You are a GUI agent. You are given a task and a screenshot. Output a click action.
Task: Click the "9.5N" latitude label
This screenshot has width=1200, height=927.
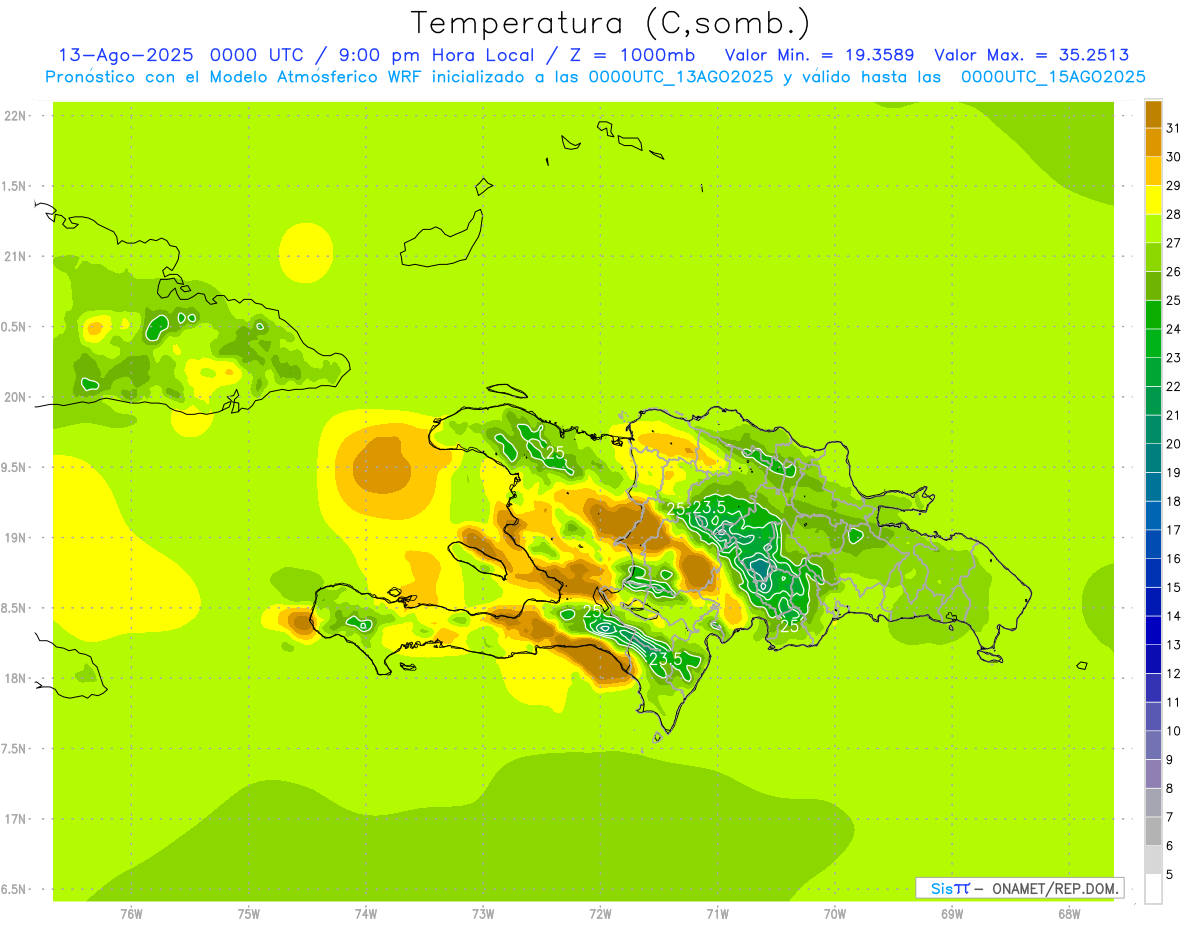point(14,468)
